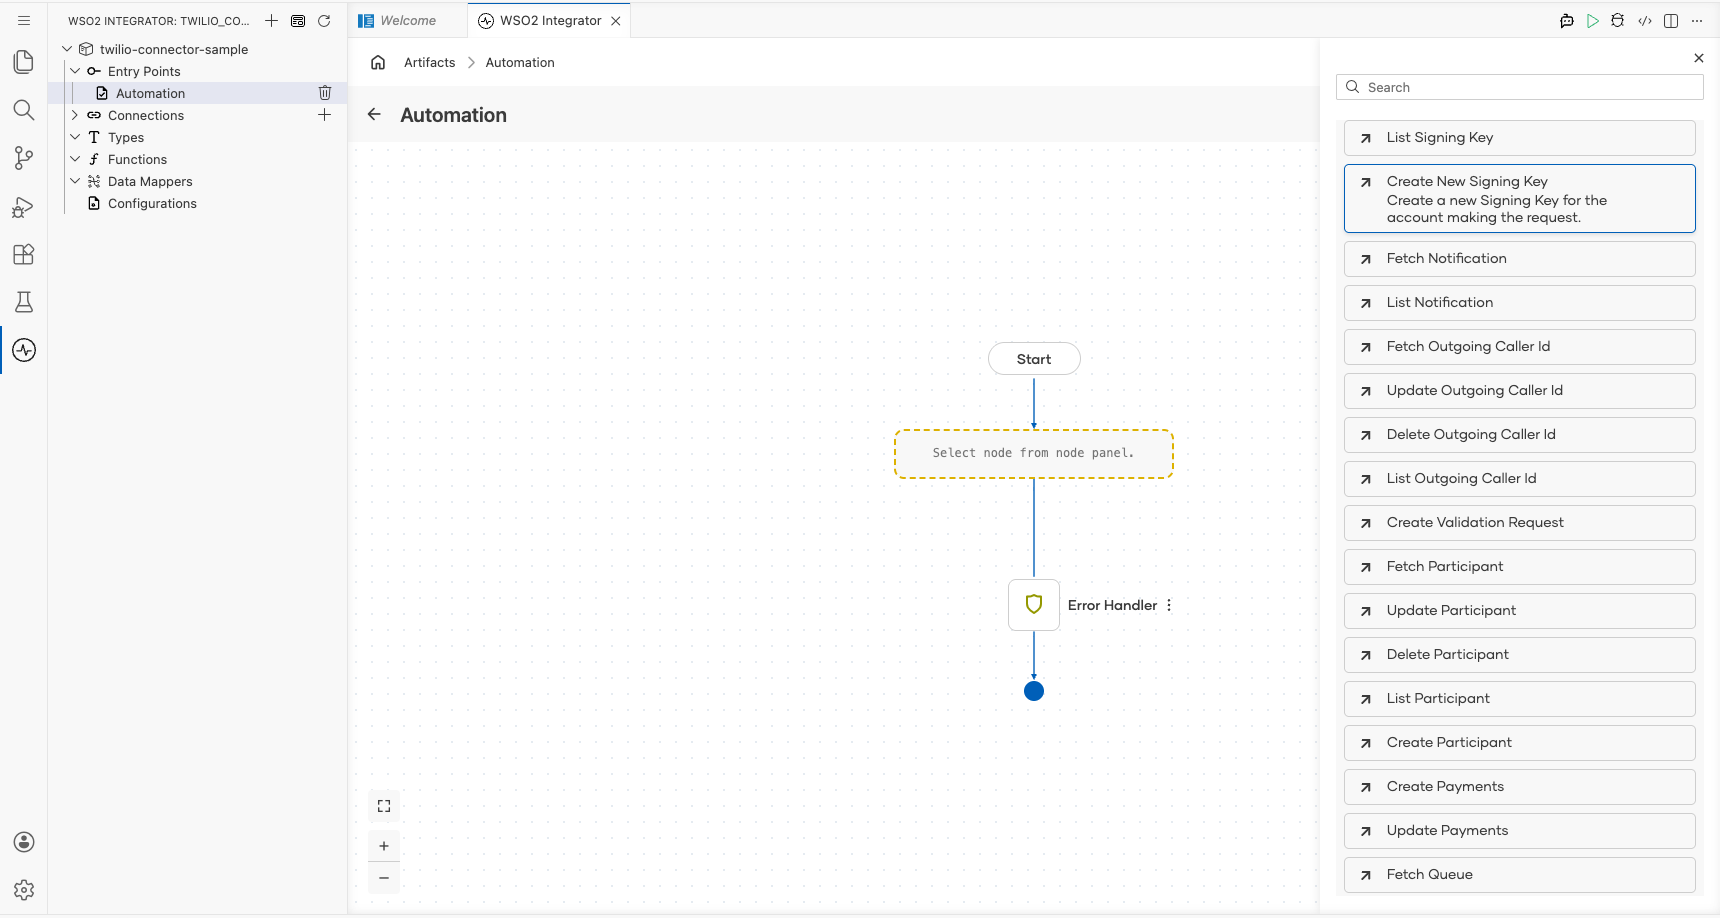This screenshot has height=918, width=1720.
Task: Select Delete Participant action
Action: coord(1520,655)
